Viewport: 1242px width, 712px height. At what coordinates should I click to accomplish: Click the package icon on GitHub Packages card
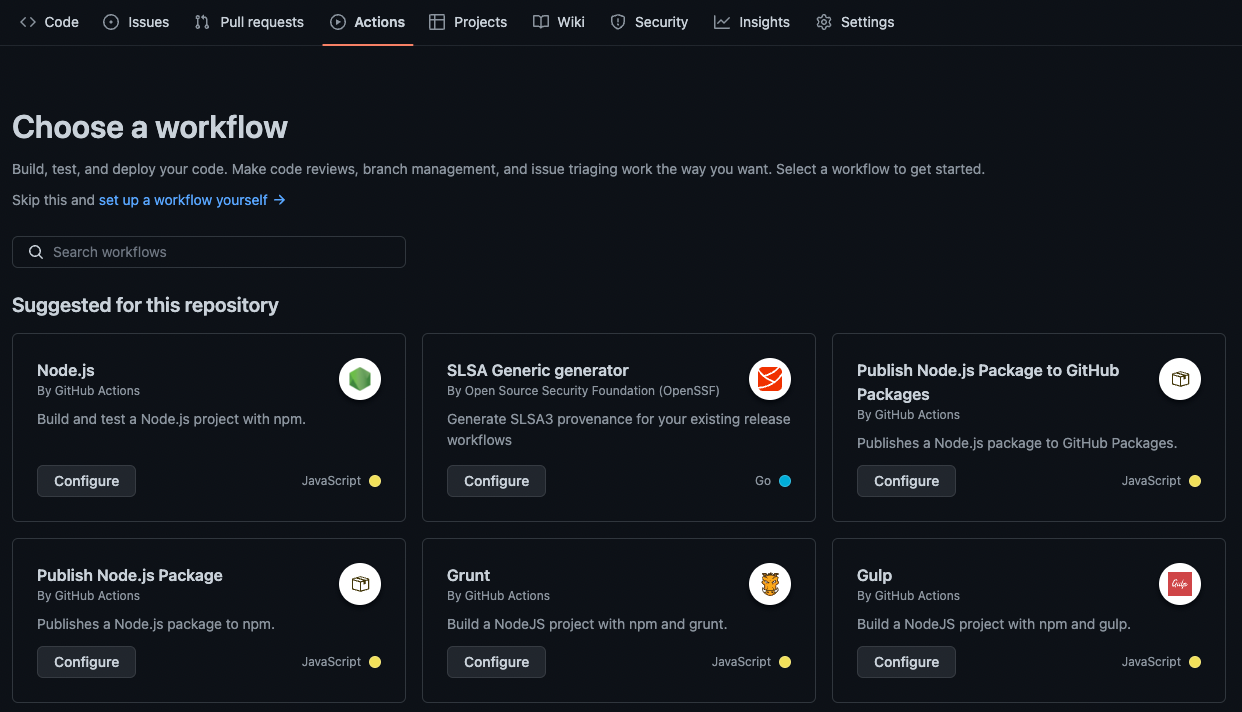click(1180, 379)
